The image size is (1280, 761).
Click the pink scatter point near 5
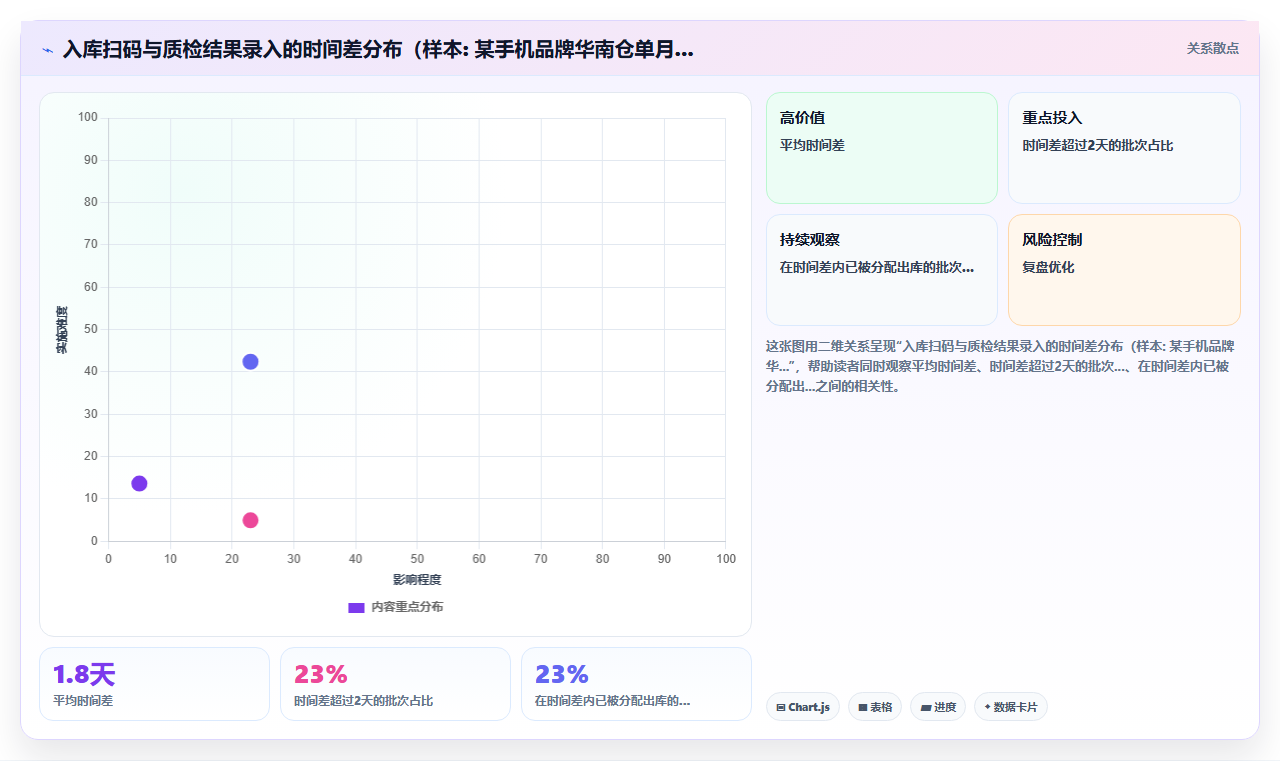click(x=250, y=520)
